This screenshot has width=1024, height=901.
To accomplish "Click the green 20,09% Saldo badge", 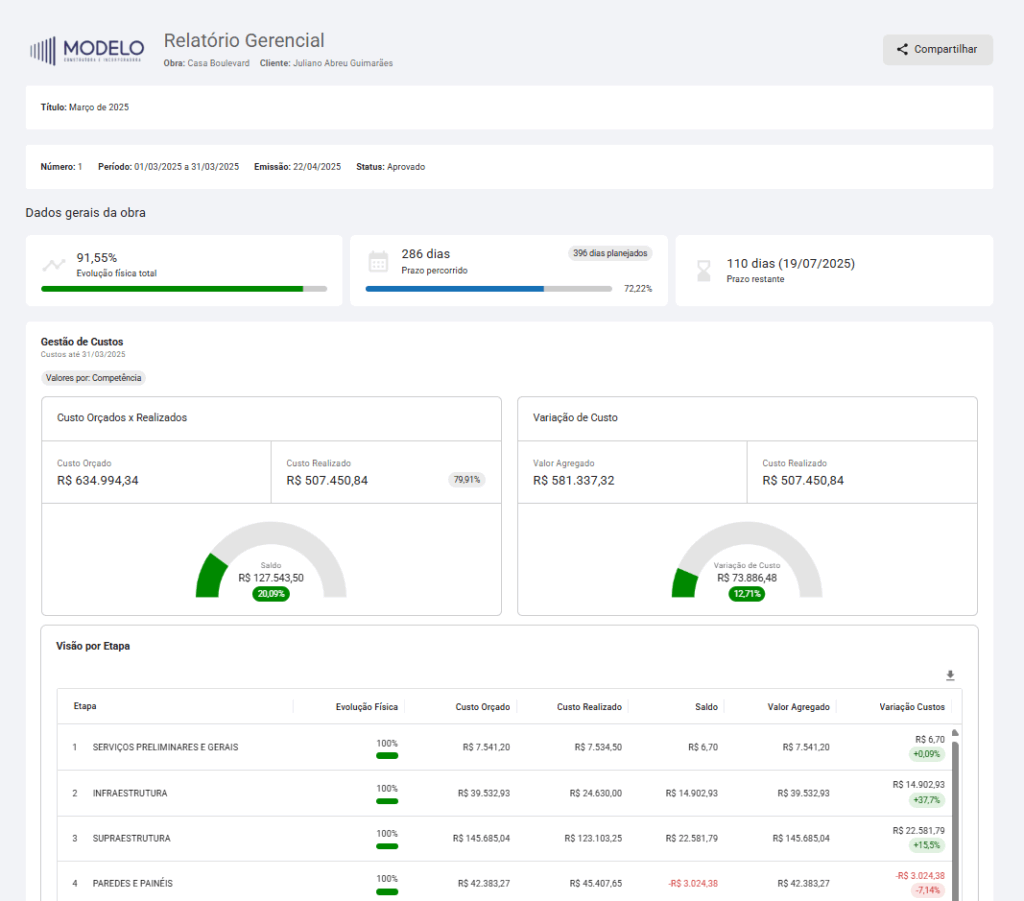I will point(271,594).
